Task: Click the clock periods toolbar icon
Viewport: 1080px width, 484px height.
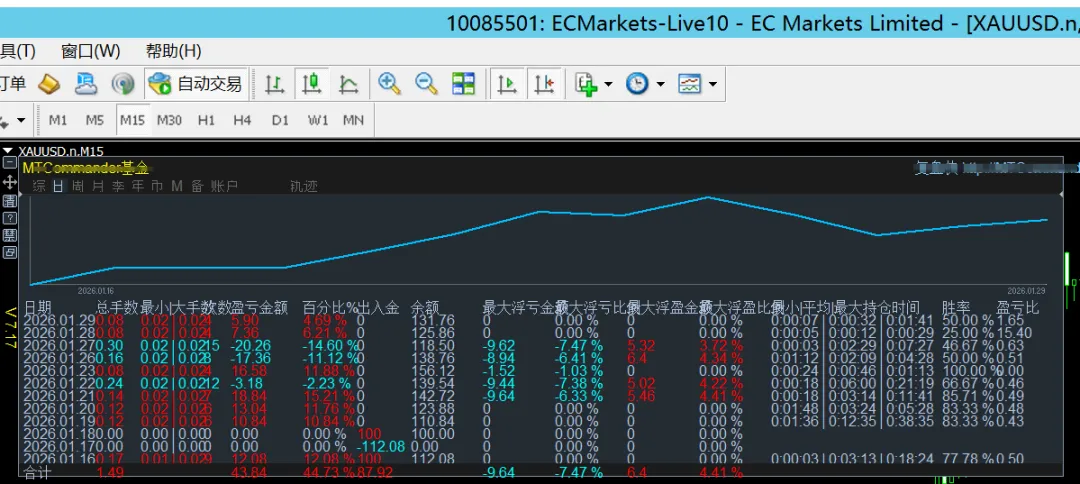Action: [637, 84]
